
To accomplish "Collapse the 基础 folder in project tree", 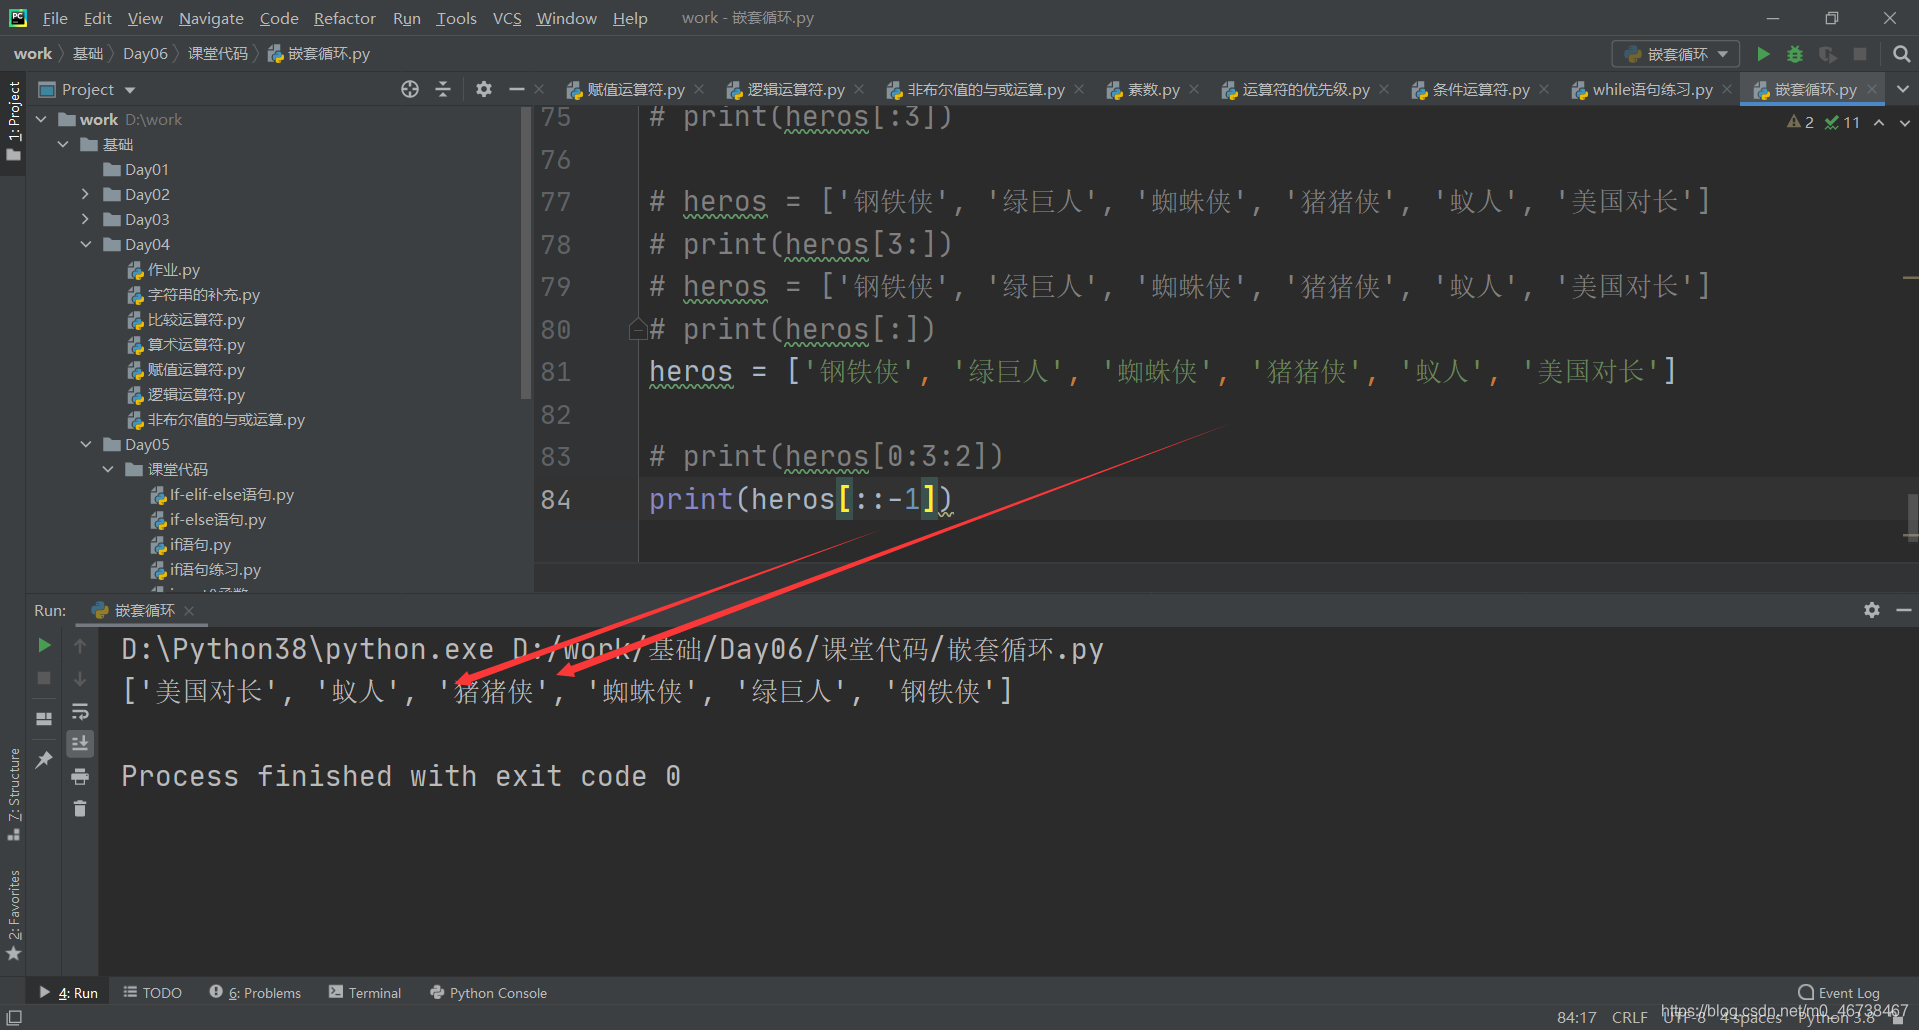I will point(63,144).
